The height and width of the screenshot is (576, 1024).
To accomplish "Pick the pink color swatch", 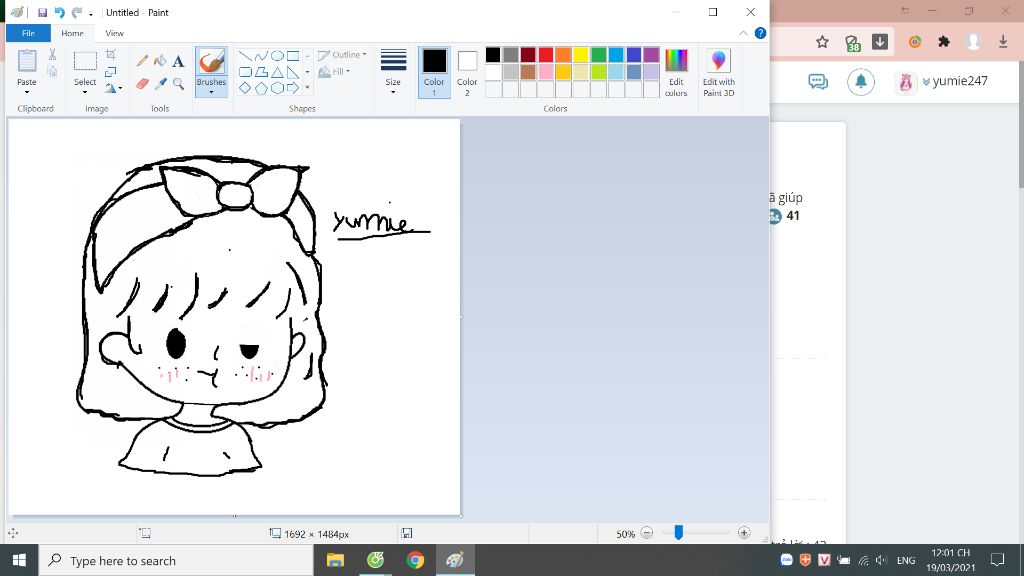I will click(545, 72).
